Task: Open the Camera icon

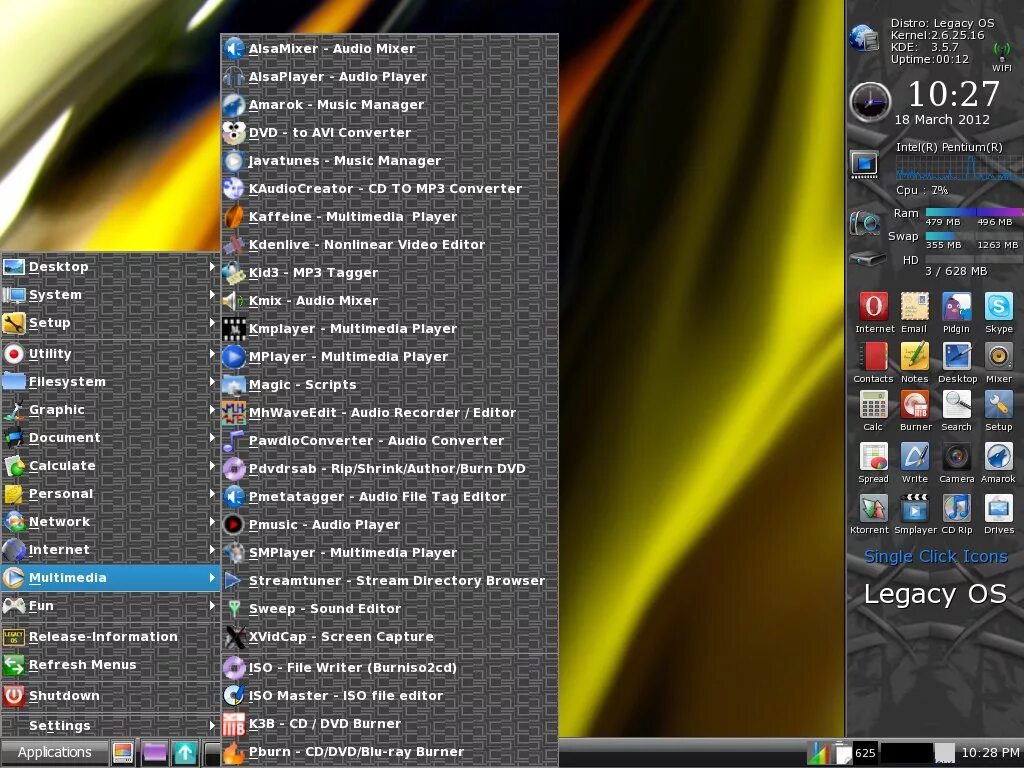Action: click(x=957, y=456)
